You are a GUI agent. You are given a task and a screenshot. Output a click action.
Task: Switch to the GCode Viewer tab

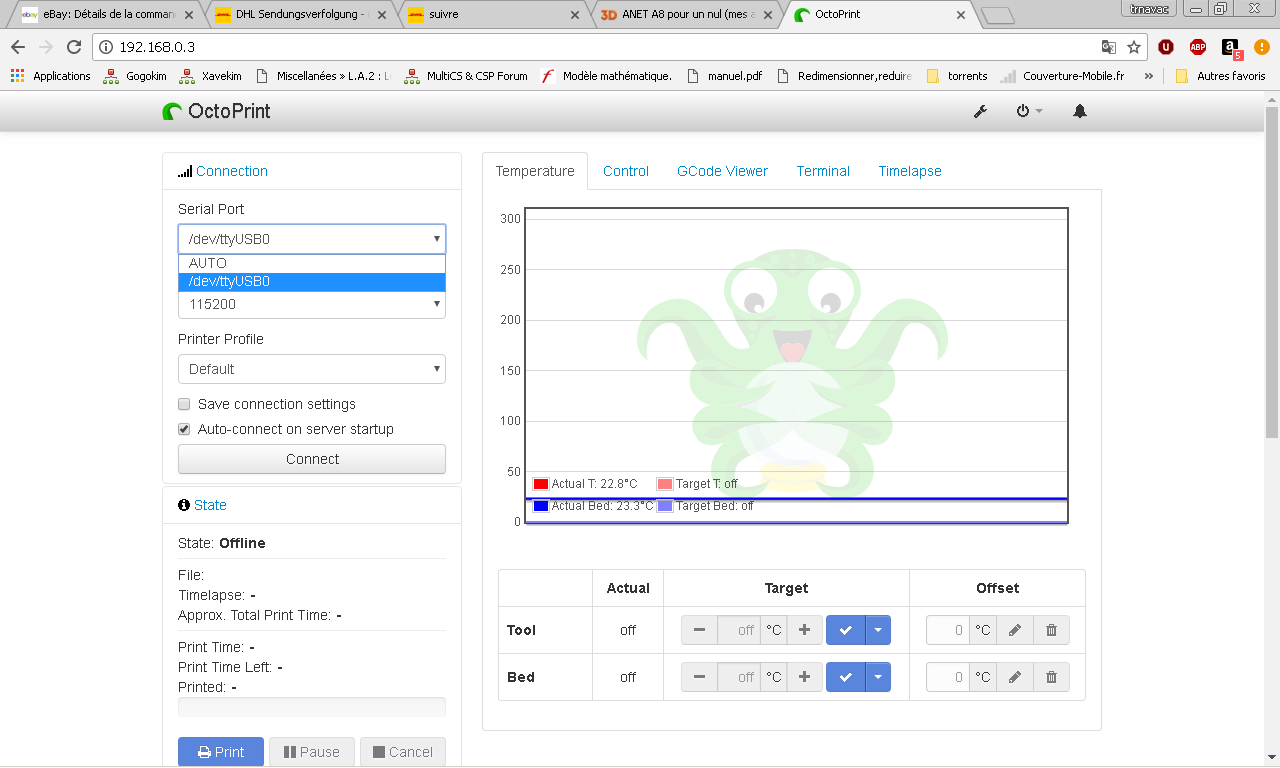click(x=722, y=171)
